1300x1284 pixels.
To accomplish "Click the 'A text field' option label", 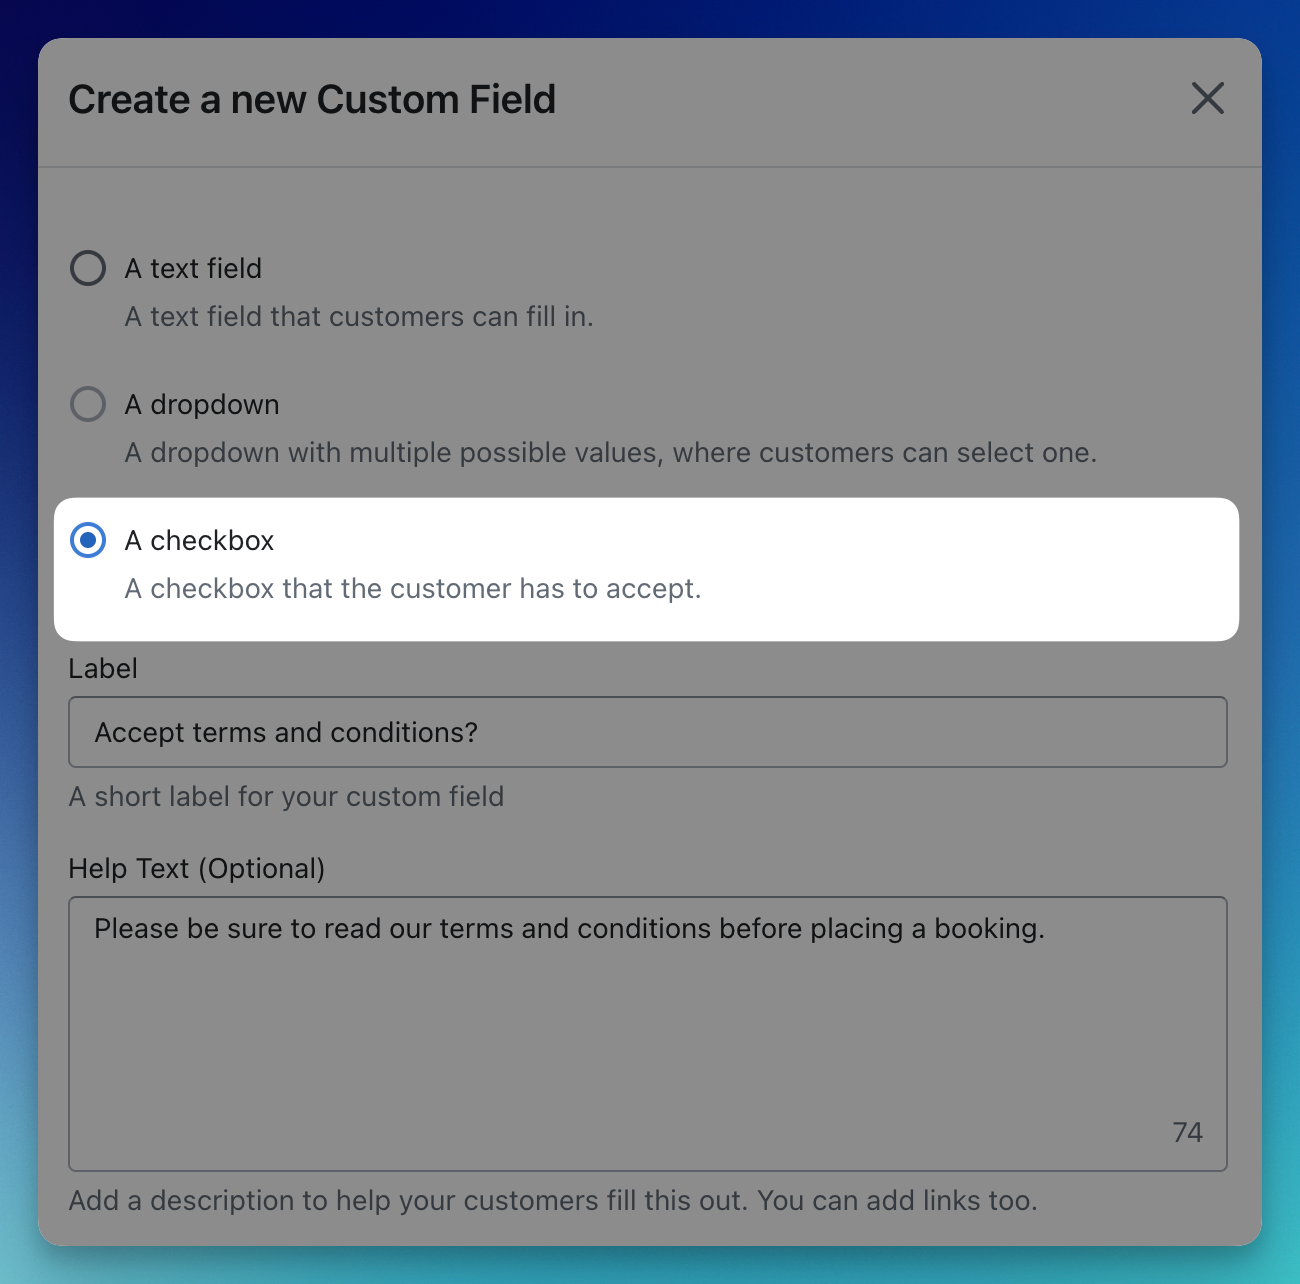I will [x=193, y=268].
